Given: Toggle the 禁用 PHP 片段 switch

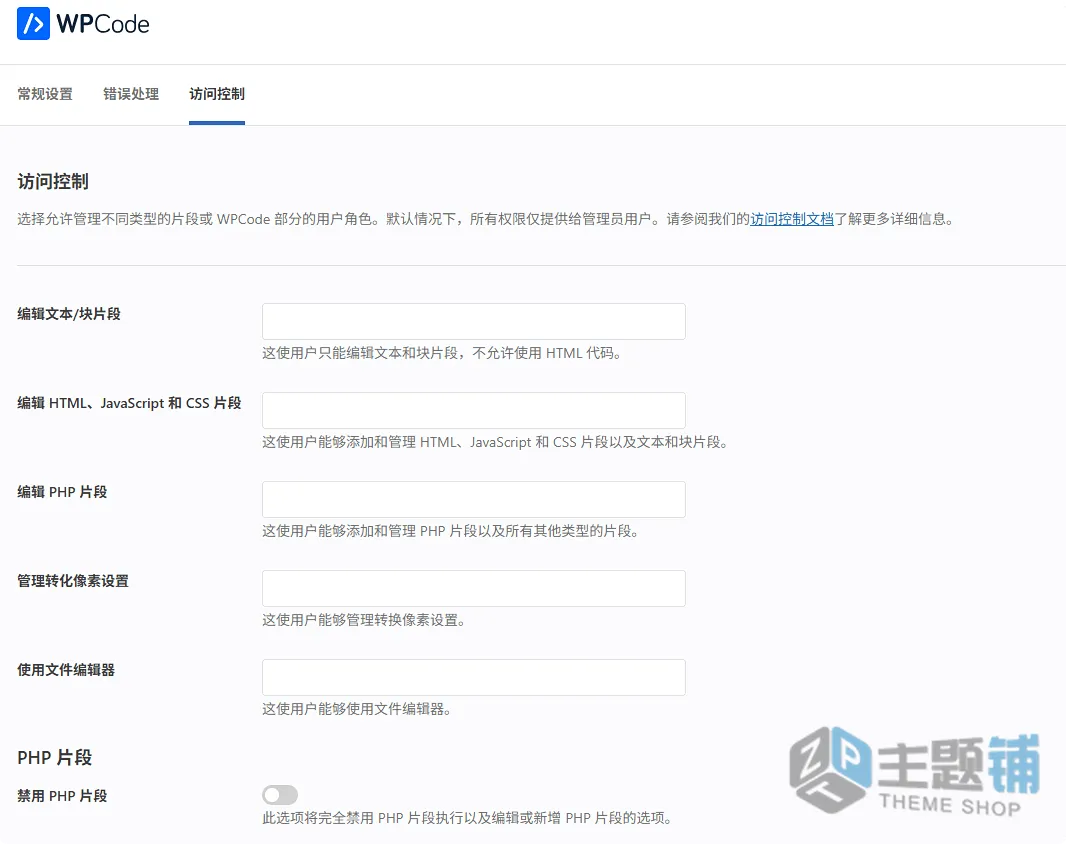Looking at the screenshot, I should pyautogui.click(x=280, y=795).
